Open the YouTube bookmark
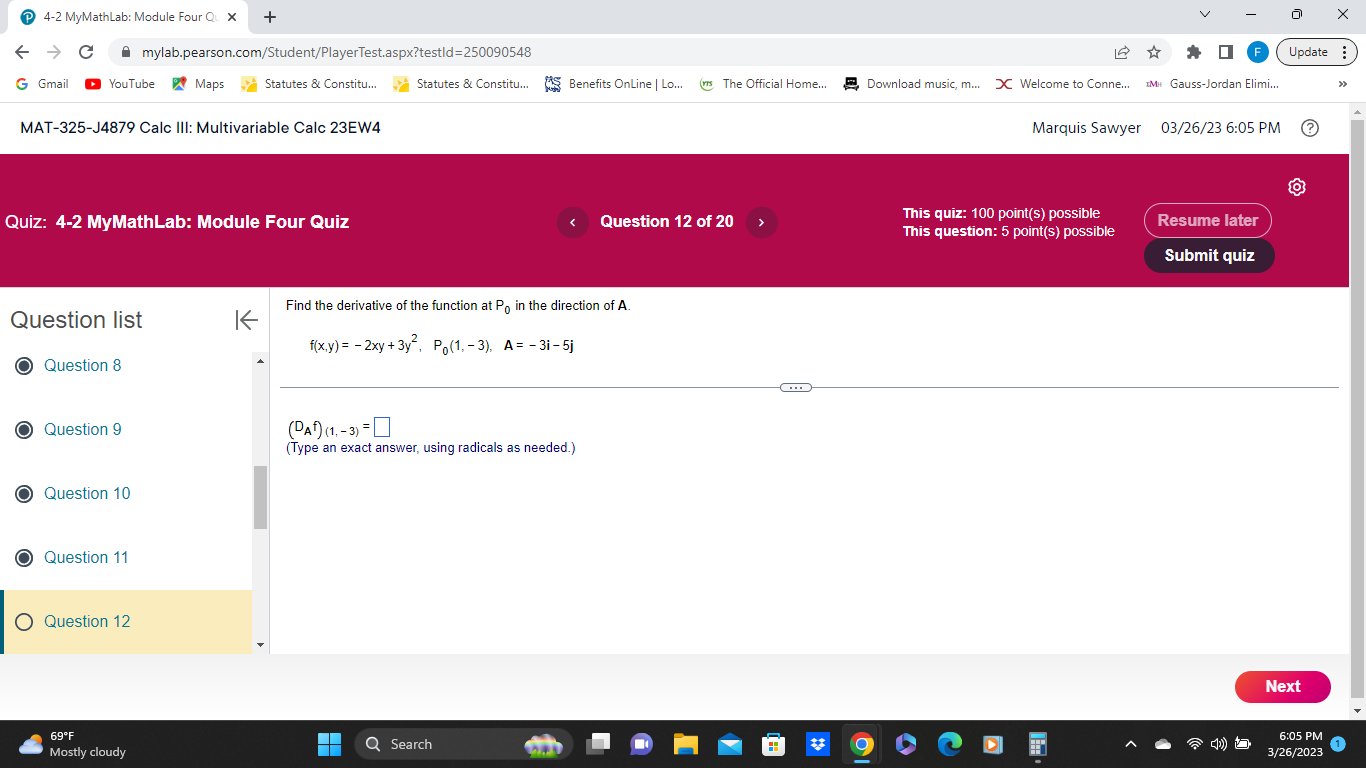Image resolution: width=1366 pixels, height=768 pixels. [x=119, y=84]
